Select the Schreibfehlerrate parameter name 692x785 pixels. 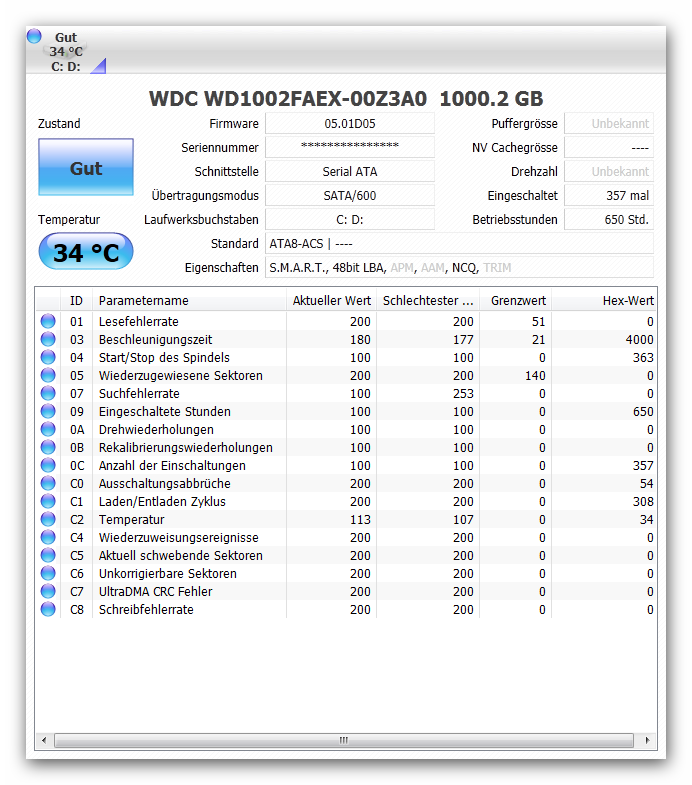(146, 610)
